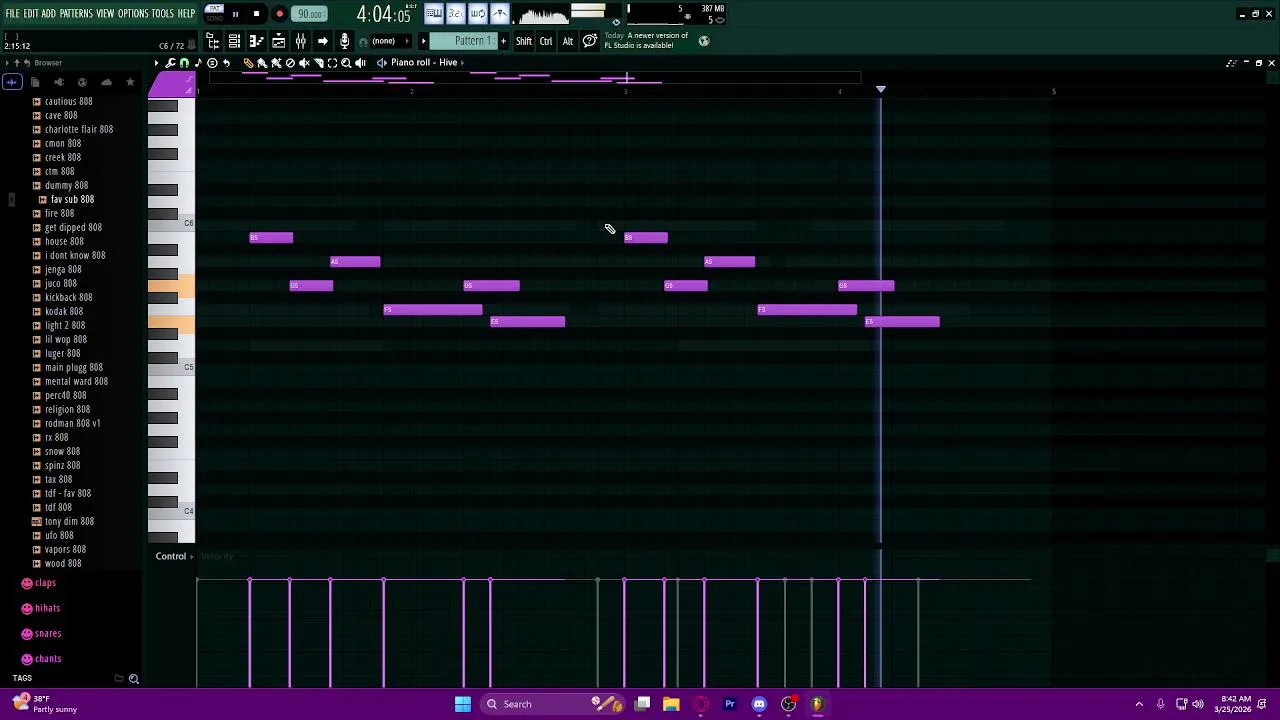The height and width of the screenshot is (720, 1280).
Task: Select the Draw pencil tool in piano roll
Action: point(248,63)
